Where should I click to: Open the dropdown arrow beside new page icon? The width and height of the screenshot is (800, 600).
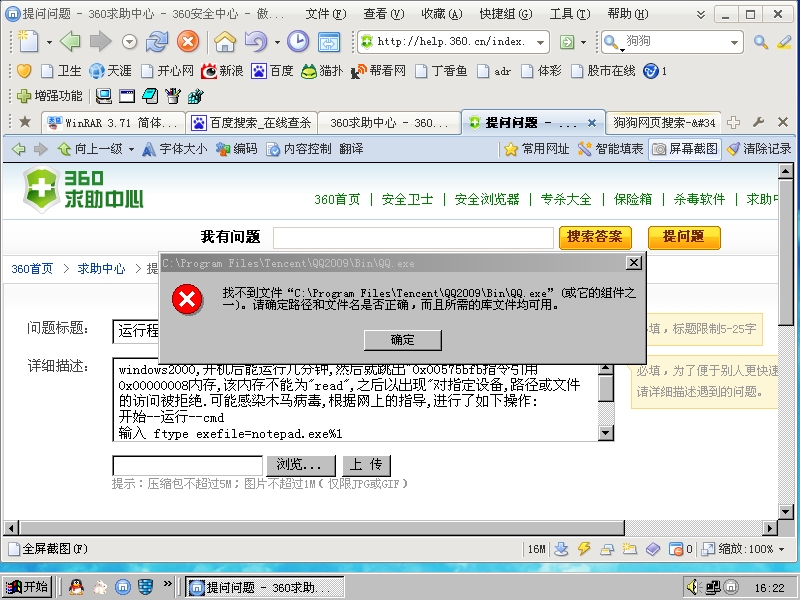tap(49, 43)
